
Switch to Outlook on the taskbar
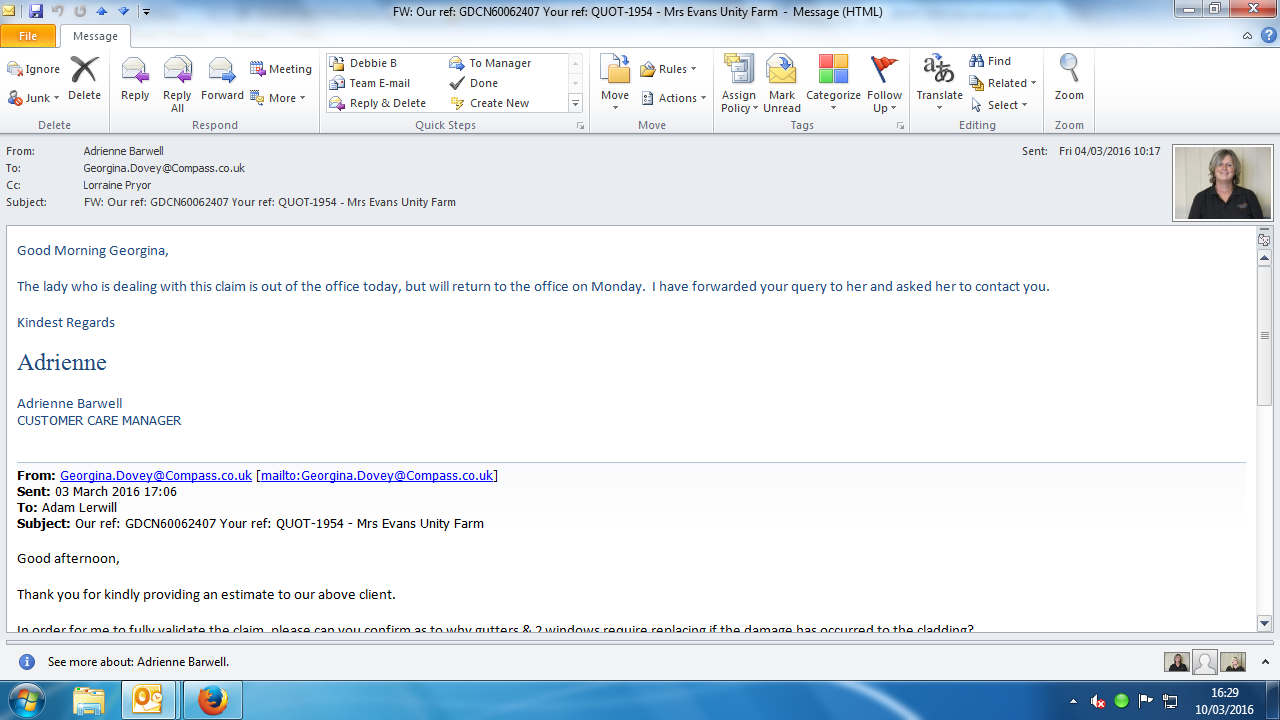(x=148, y=700)
